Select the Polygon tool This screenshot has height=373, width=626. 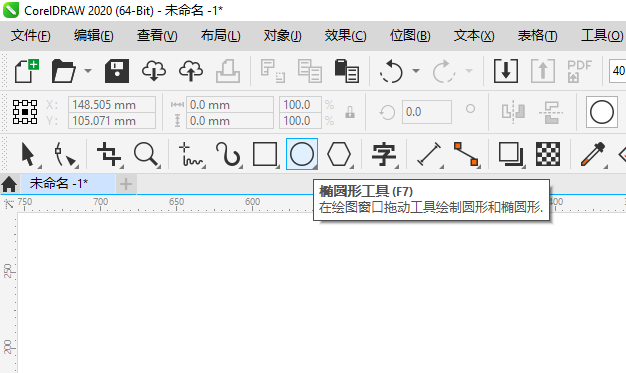(x=339, y=155)
